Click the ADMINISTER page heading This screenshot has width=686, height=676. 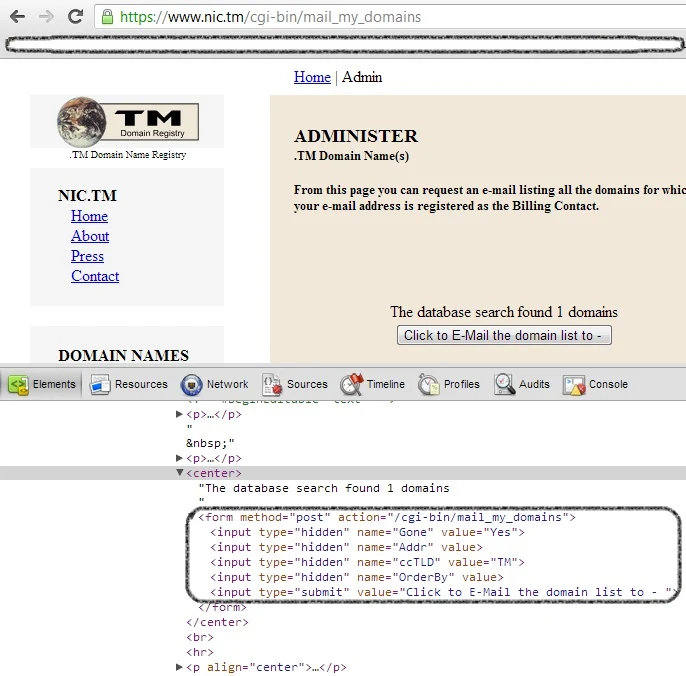point(356,136)
